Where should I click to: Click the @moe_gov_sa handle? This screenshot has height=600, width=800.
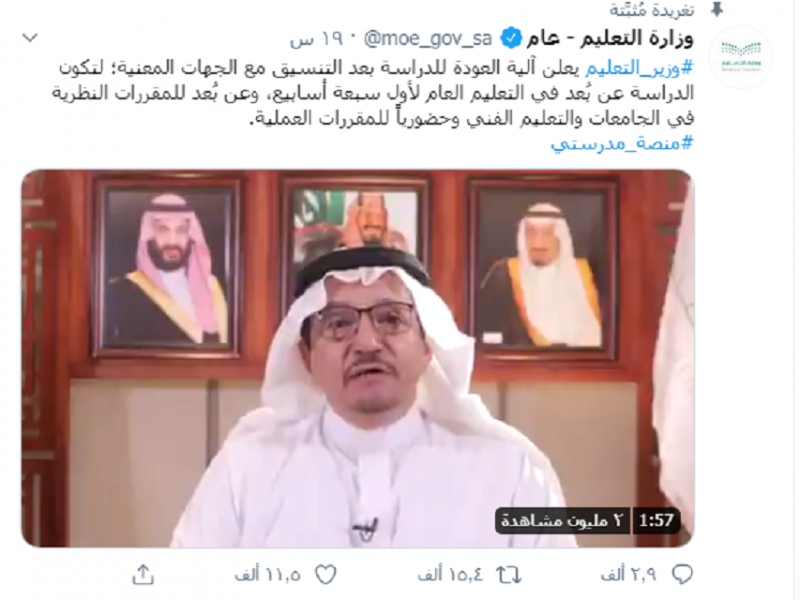click(428, 39)
